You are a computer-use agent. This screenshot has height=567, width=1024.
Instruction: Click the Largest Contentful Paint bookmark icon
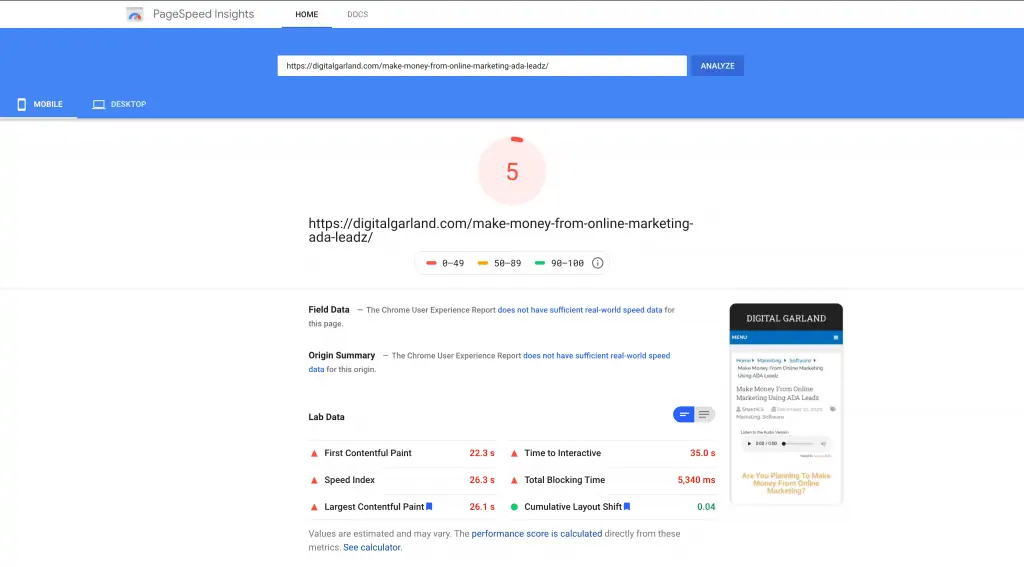[x=429, y=506]
